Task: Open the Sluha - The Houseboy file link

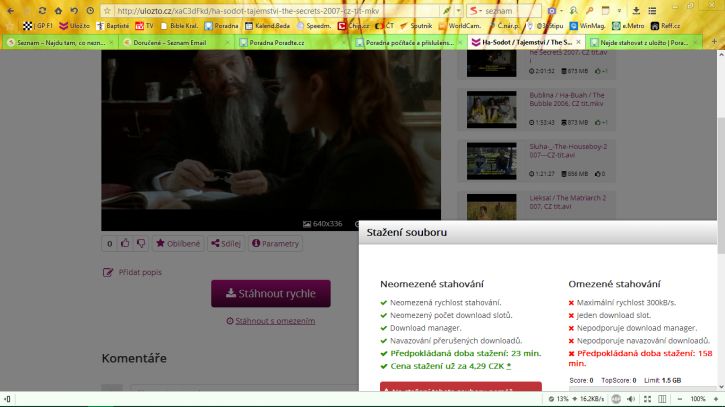Action: [568, 151]
